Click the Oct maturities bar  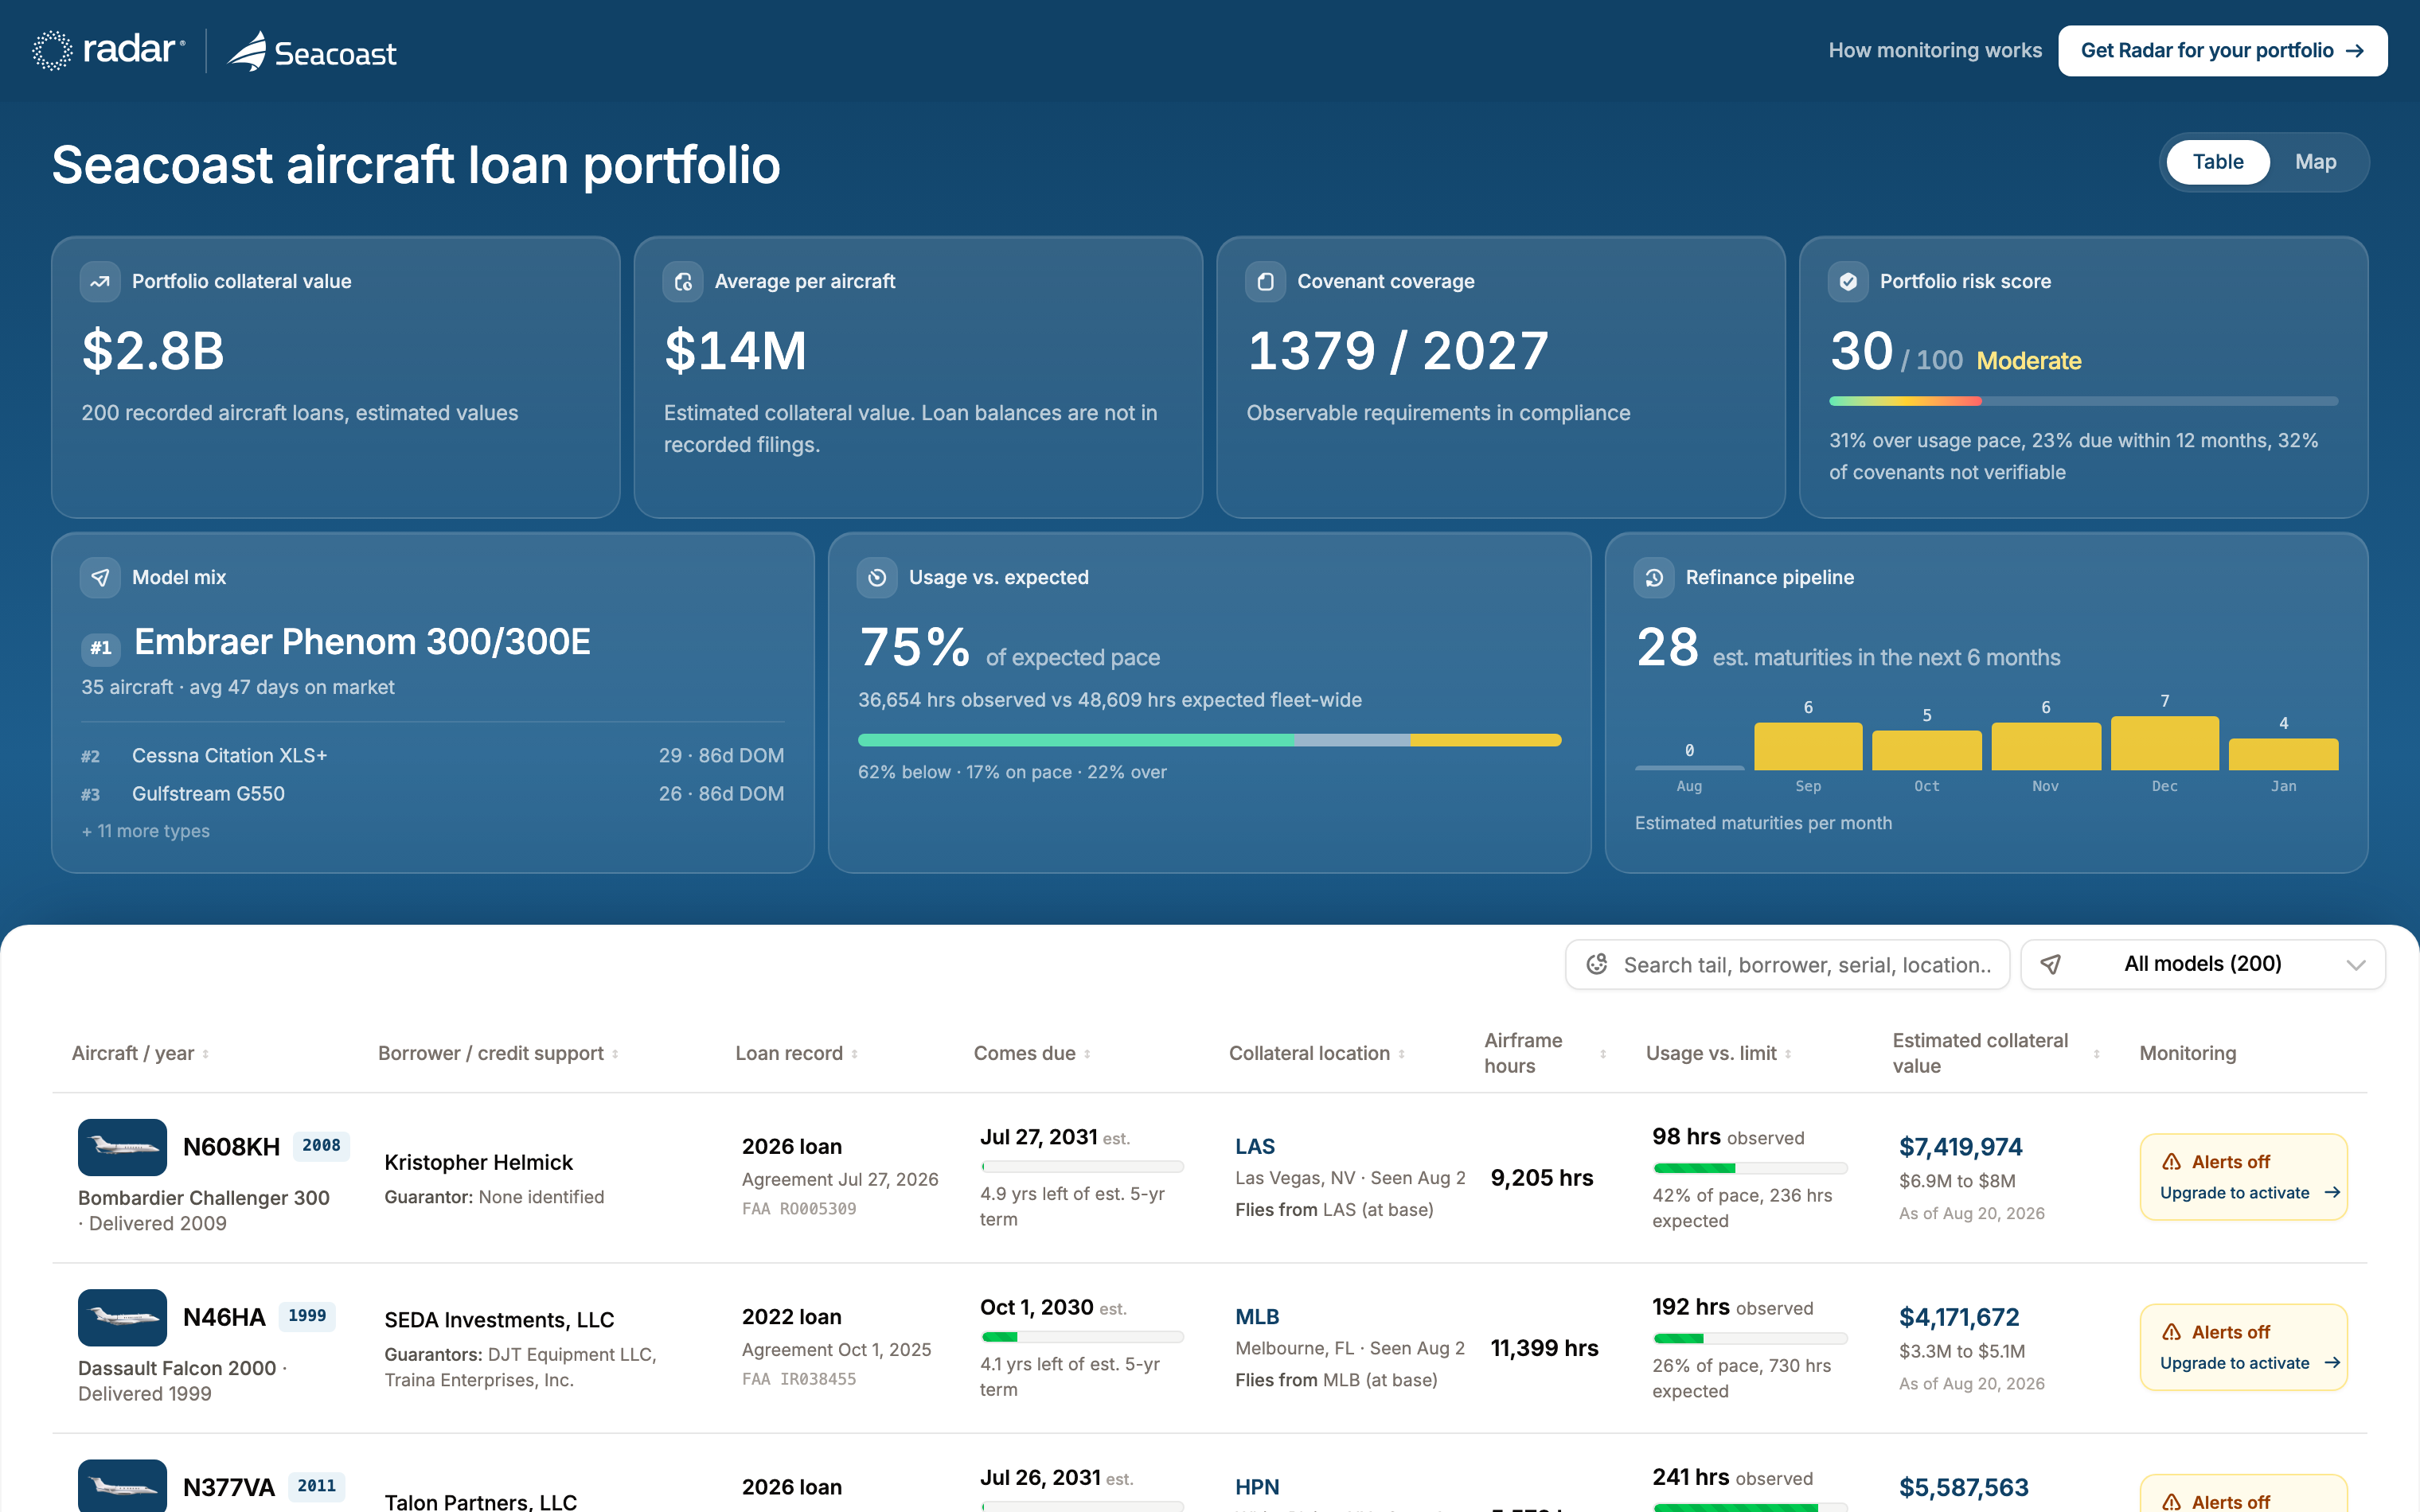1926,750
